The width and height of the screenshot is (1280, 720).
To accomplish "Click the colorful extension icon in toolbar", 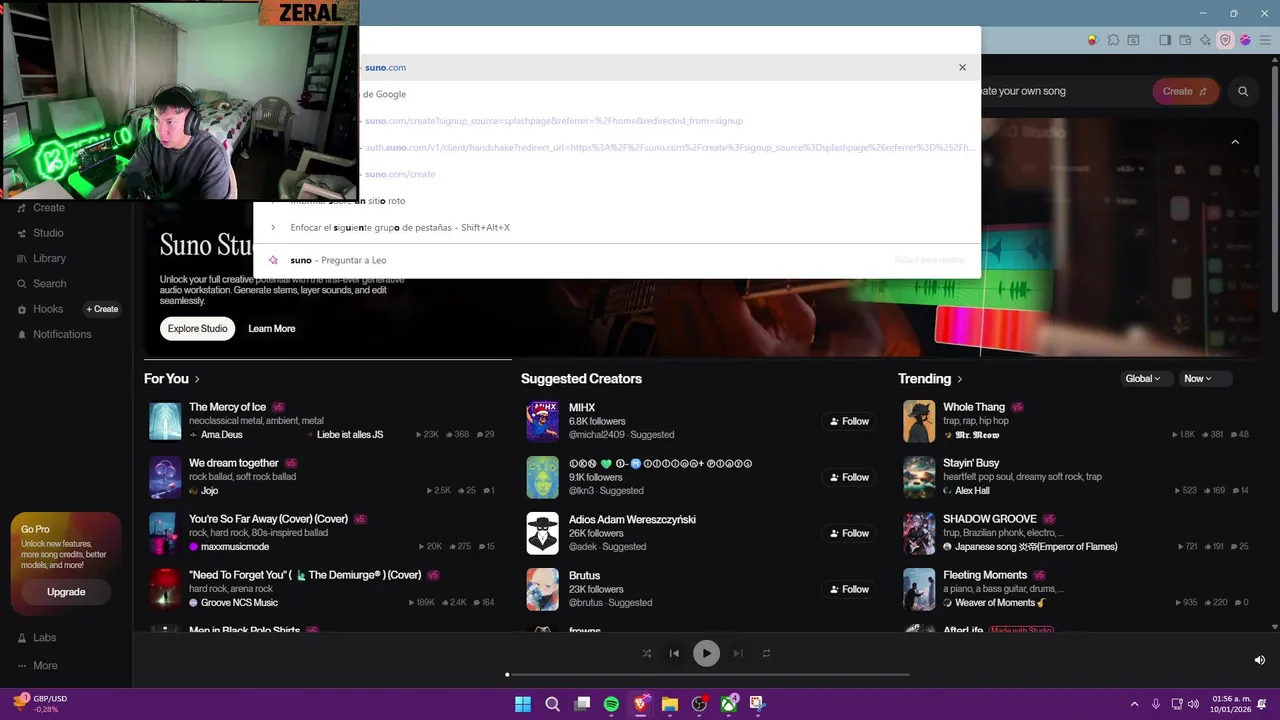I will click(1092, 40).
